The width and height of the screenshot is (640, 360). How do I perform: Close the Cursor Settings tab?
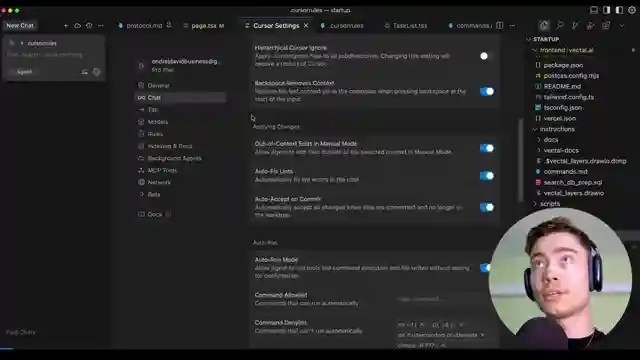(x=306, y=25)
